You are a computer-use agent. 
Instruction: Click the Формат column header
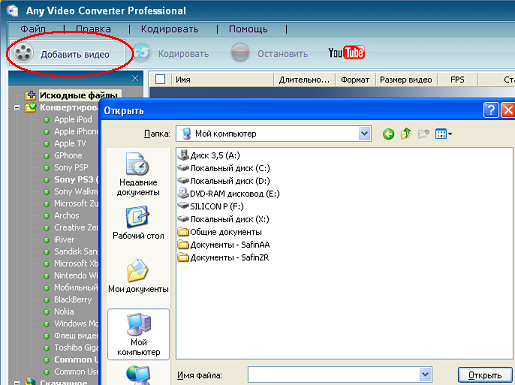tap(355, 80)
